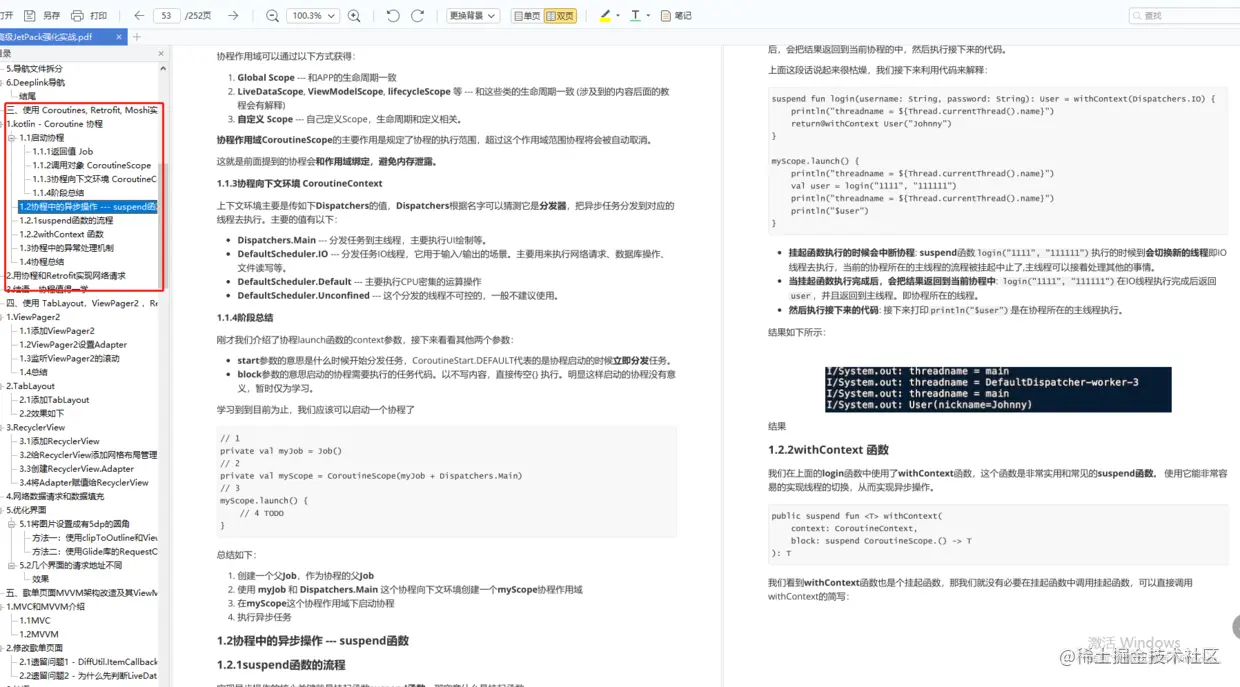Open outline item 4.网络数据请求和数据填充
1240x687 pixels.
(55, 496)
